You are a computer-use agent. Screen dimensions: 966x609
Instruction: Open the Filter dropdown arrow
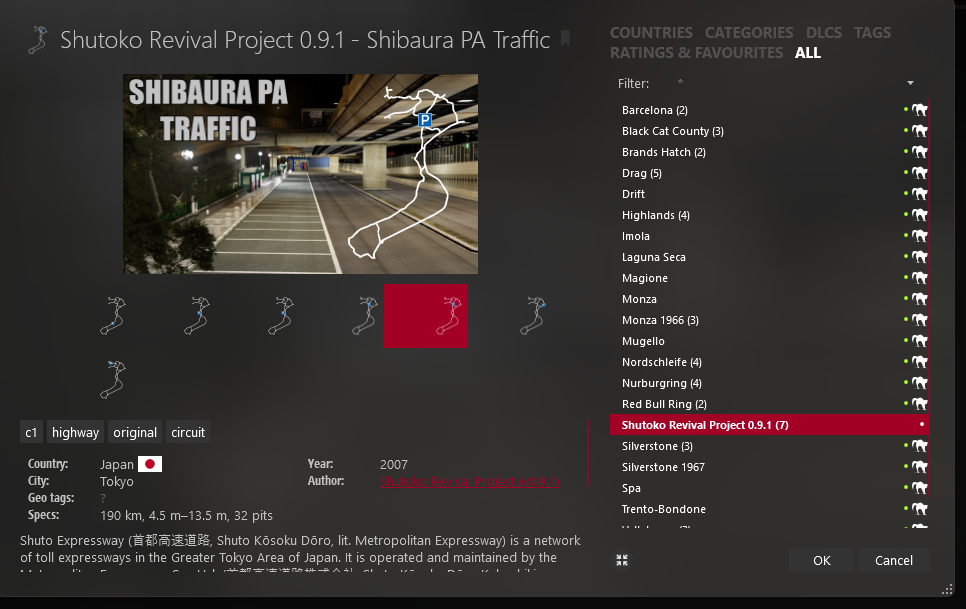[910, 83]
